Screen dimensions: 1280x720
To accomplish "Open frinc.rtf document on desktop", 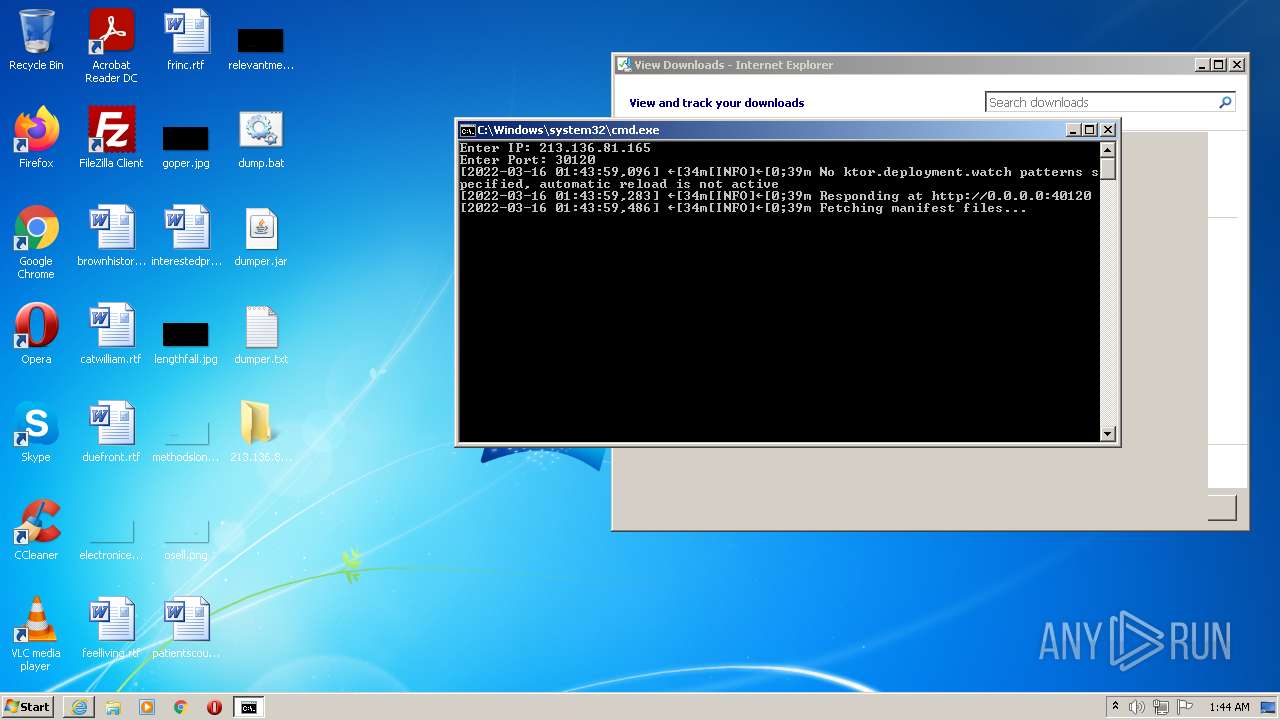I will [186, 41].
